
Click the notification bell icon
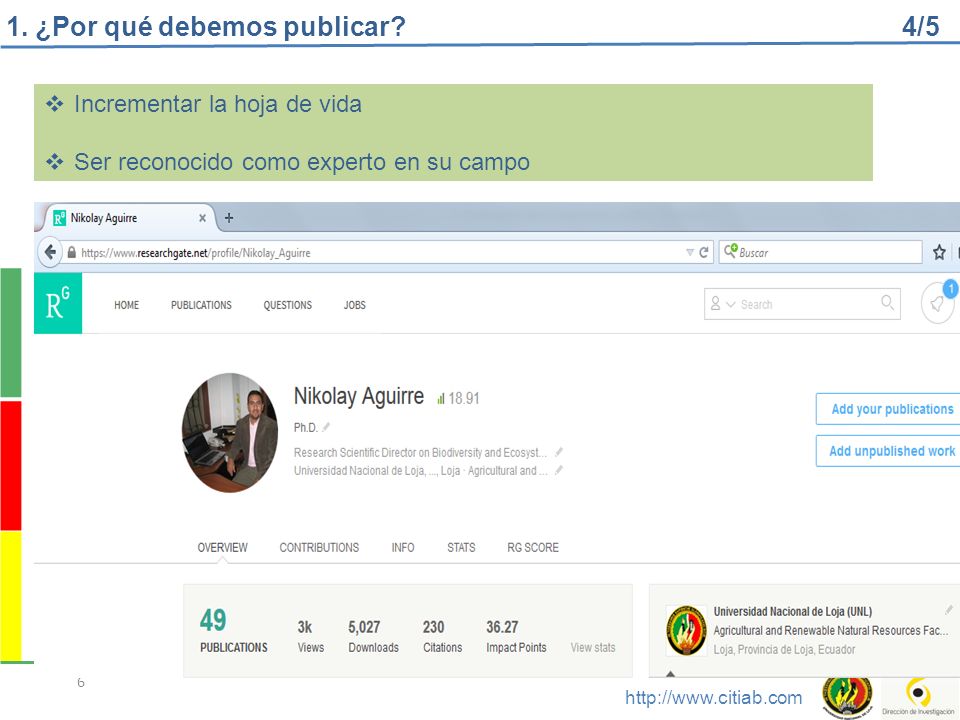click(937, 303)
